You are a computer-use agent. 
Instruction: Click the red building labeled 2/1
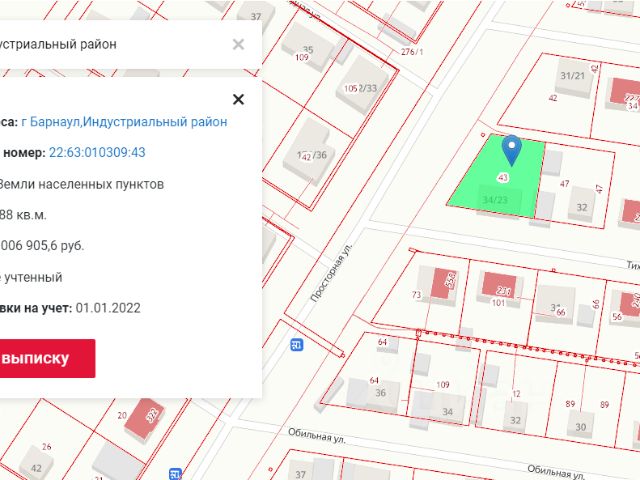point(502,288)
